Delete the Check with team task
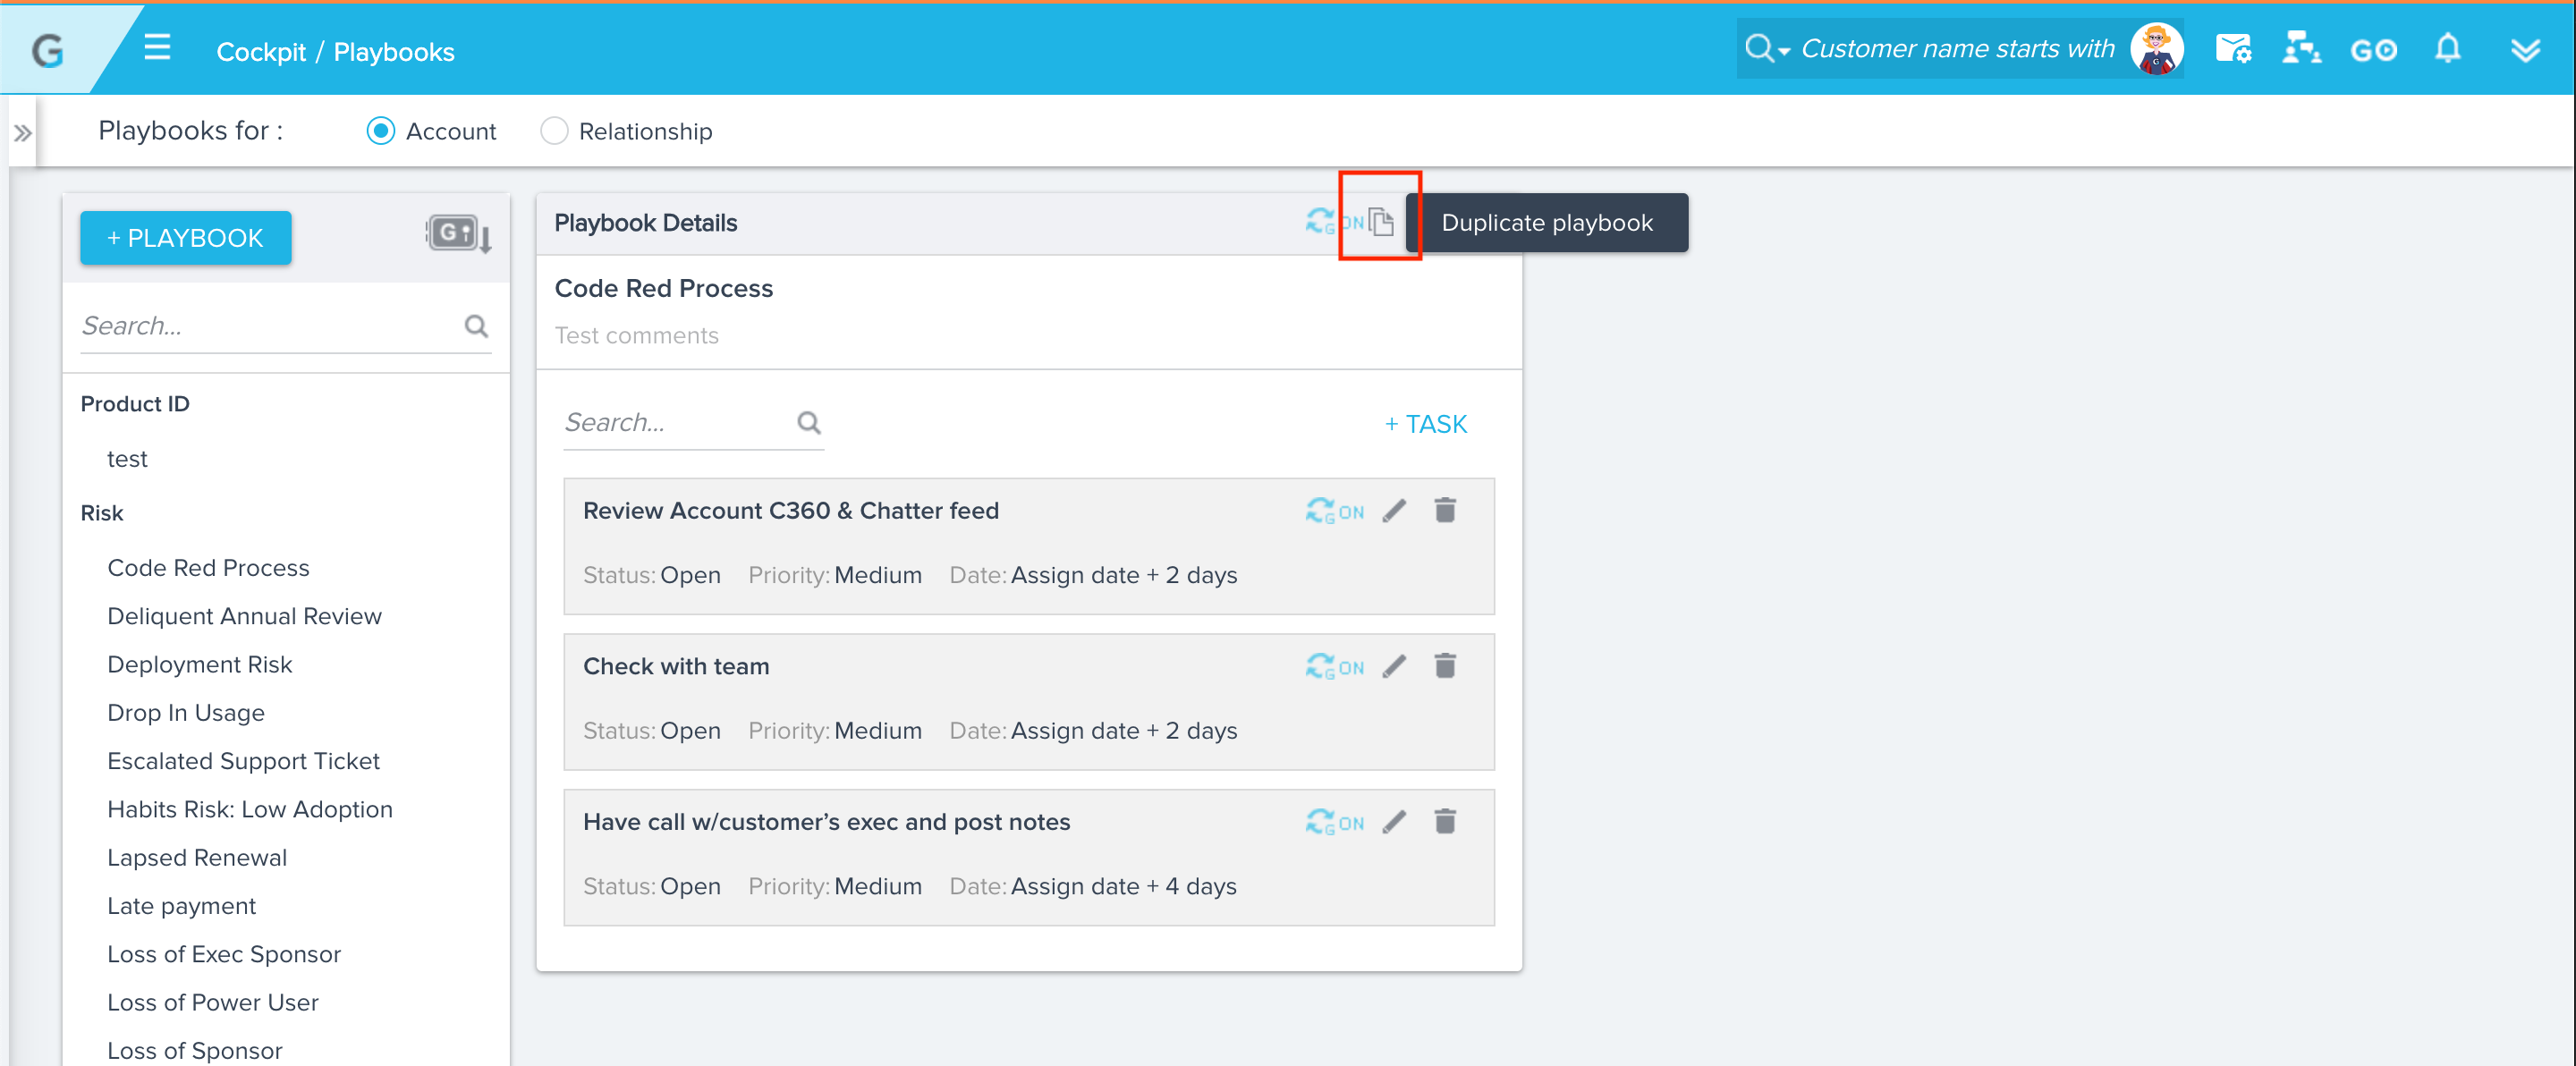This screenshot has height=1066, width=2576. coord(1445,665)
